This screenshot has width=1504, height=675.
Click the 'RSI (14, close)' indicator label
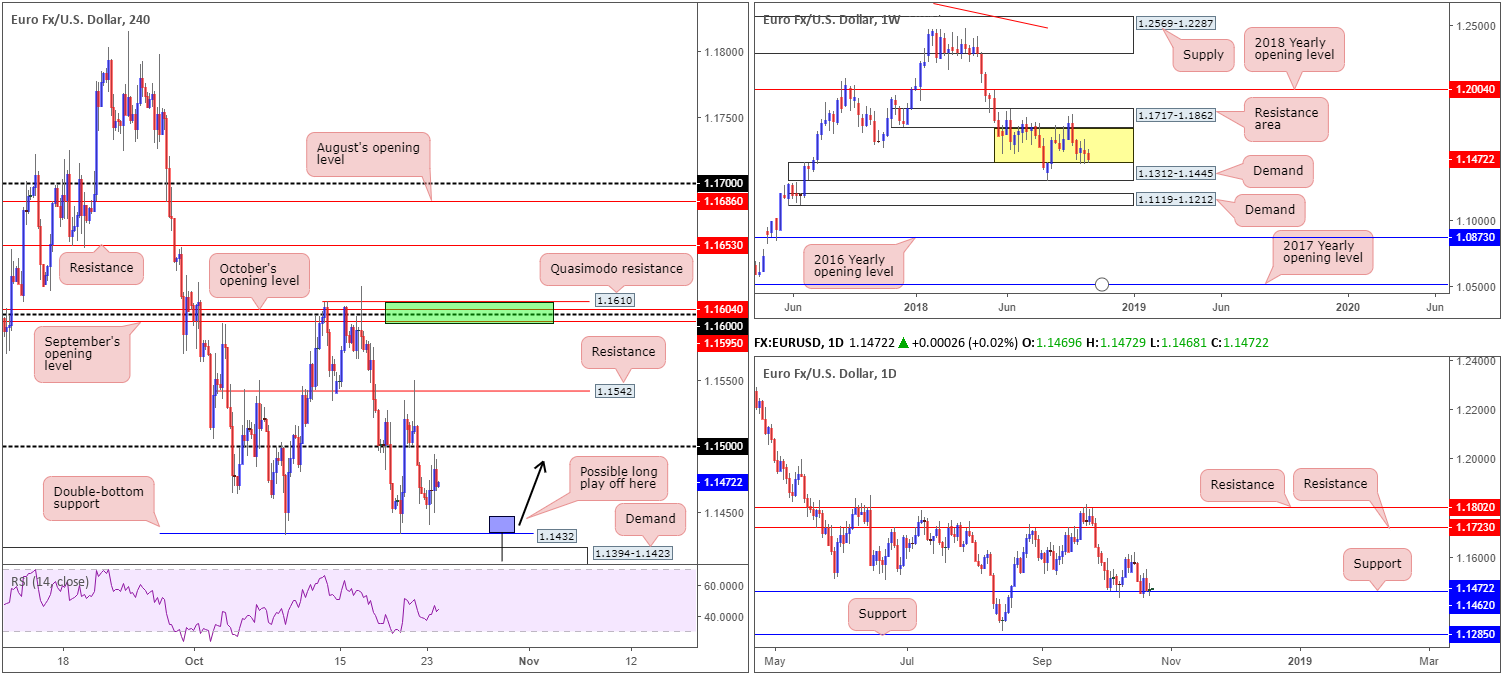tap(49, 581)
